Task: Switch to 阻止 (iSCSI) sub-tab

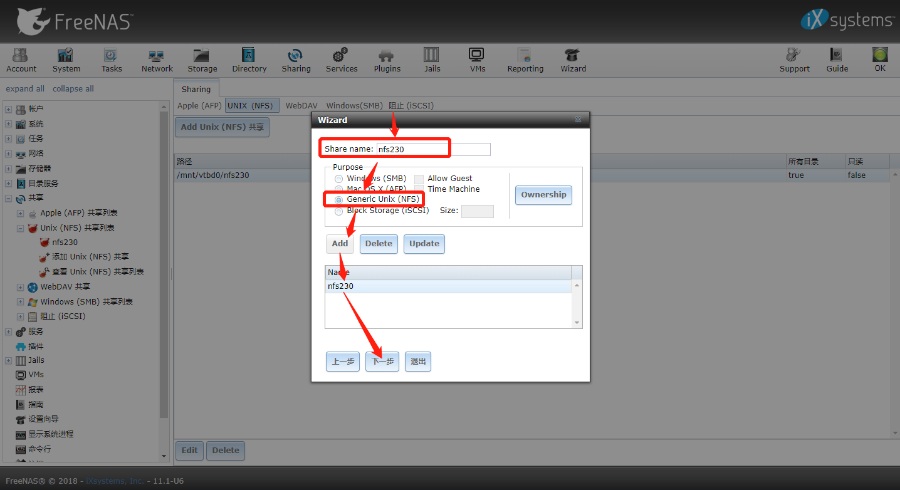Action: coord(411,106)
